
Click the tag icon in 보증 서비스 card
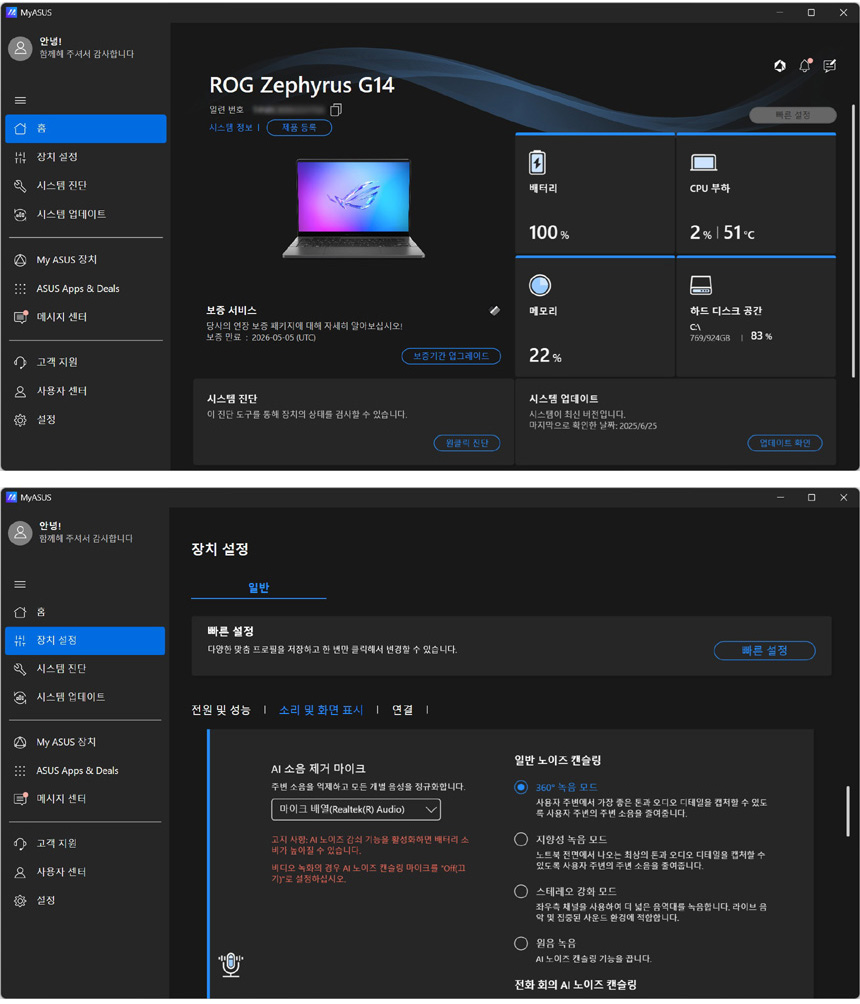point(494,311)
